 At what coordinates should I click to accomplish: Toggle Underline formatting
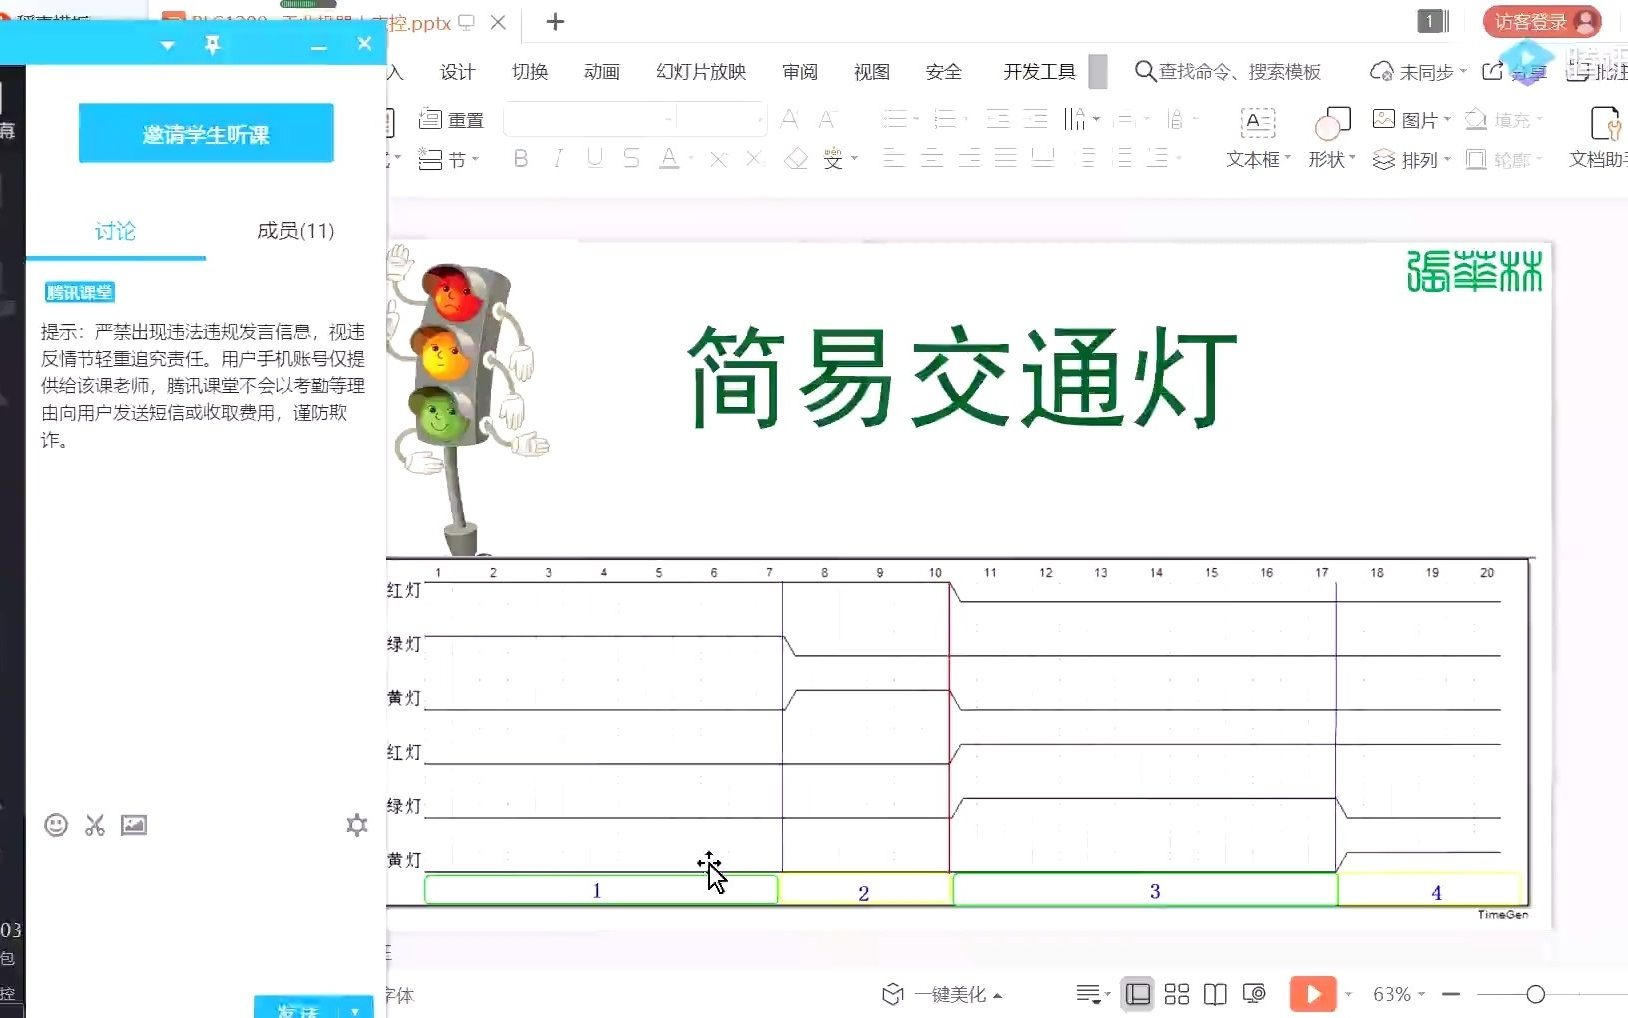[x=595, y=159]
